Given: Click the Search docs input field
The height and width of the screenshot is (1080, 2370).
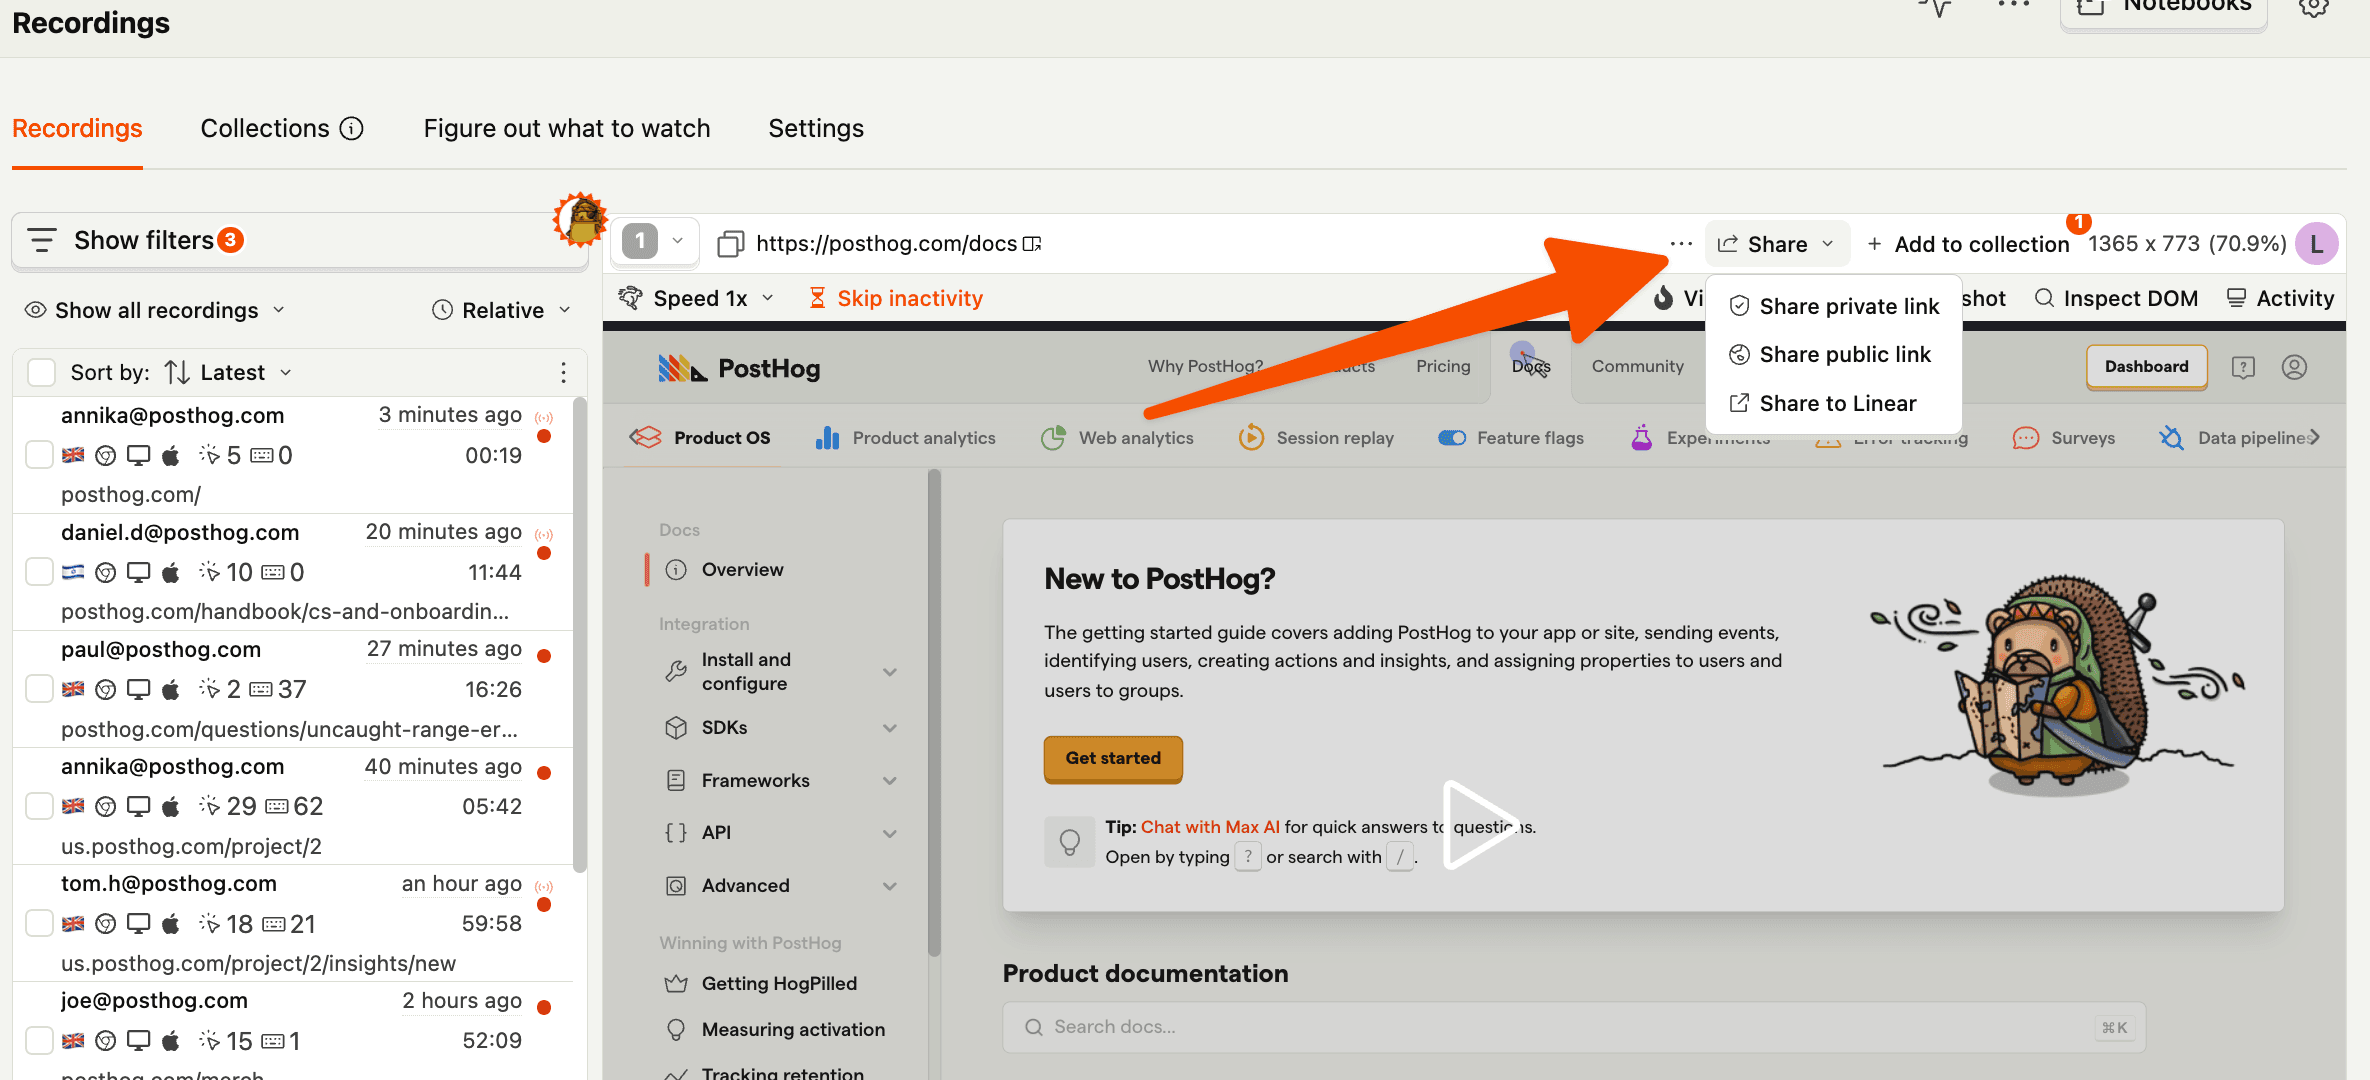Looking at the screenshot, I should pyautogui.click(x=1574, y=1027).
